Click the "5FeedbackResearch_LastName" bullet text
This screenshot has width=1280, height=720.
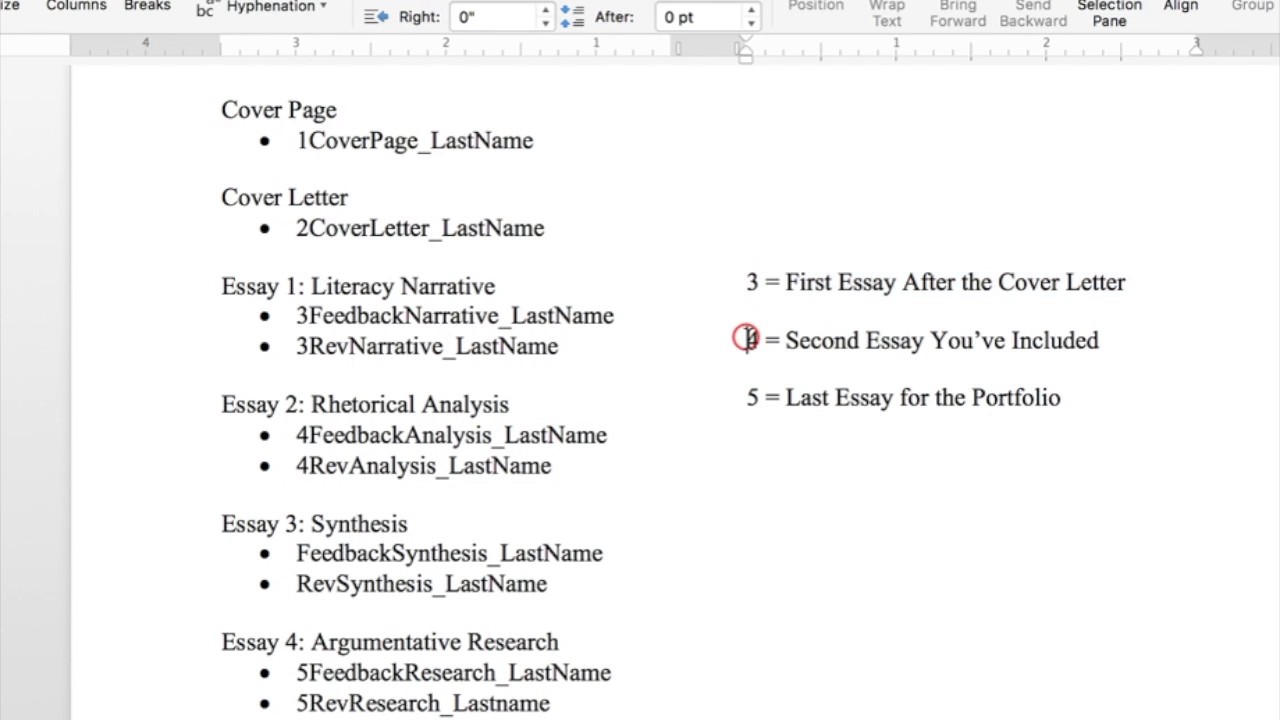[454, 673]
